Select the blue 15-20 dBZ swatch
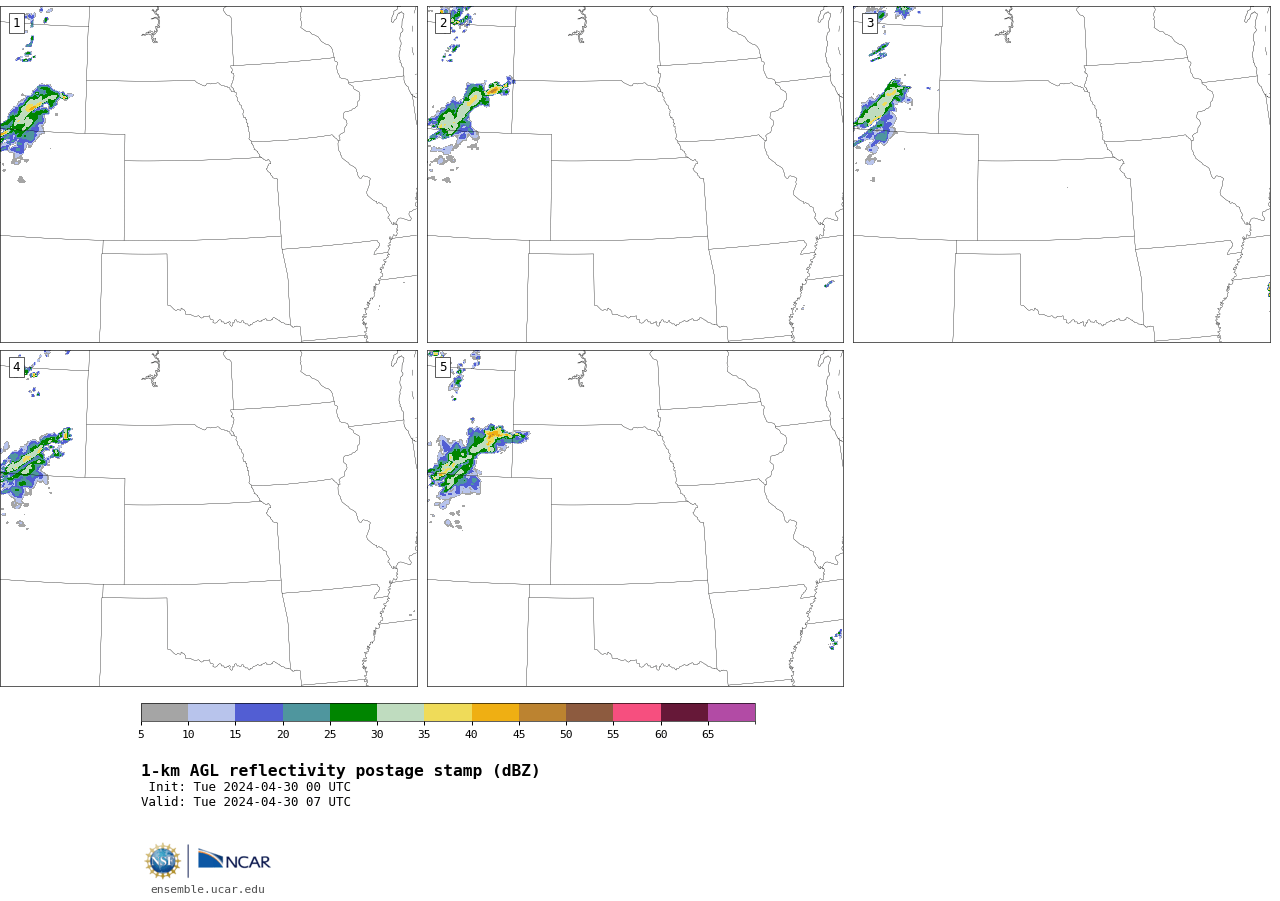Screen dimensions: 1280x901 tap(259, 712)
